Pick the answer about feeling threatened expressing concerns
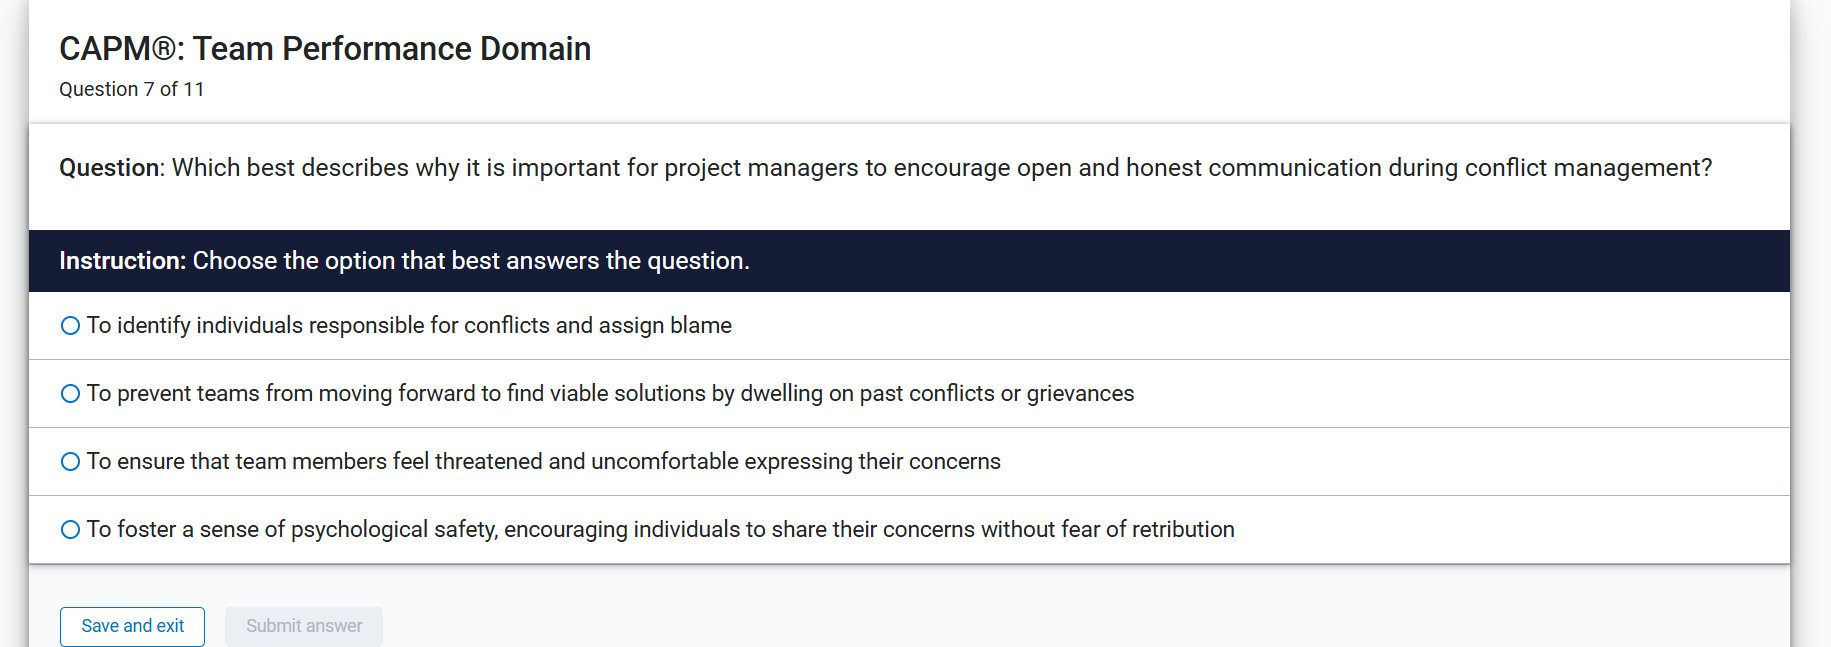 544,461
